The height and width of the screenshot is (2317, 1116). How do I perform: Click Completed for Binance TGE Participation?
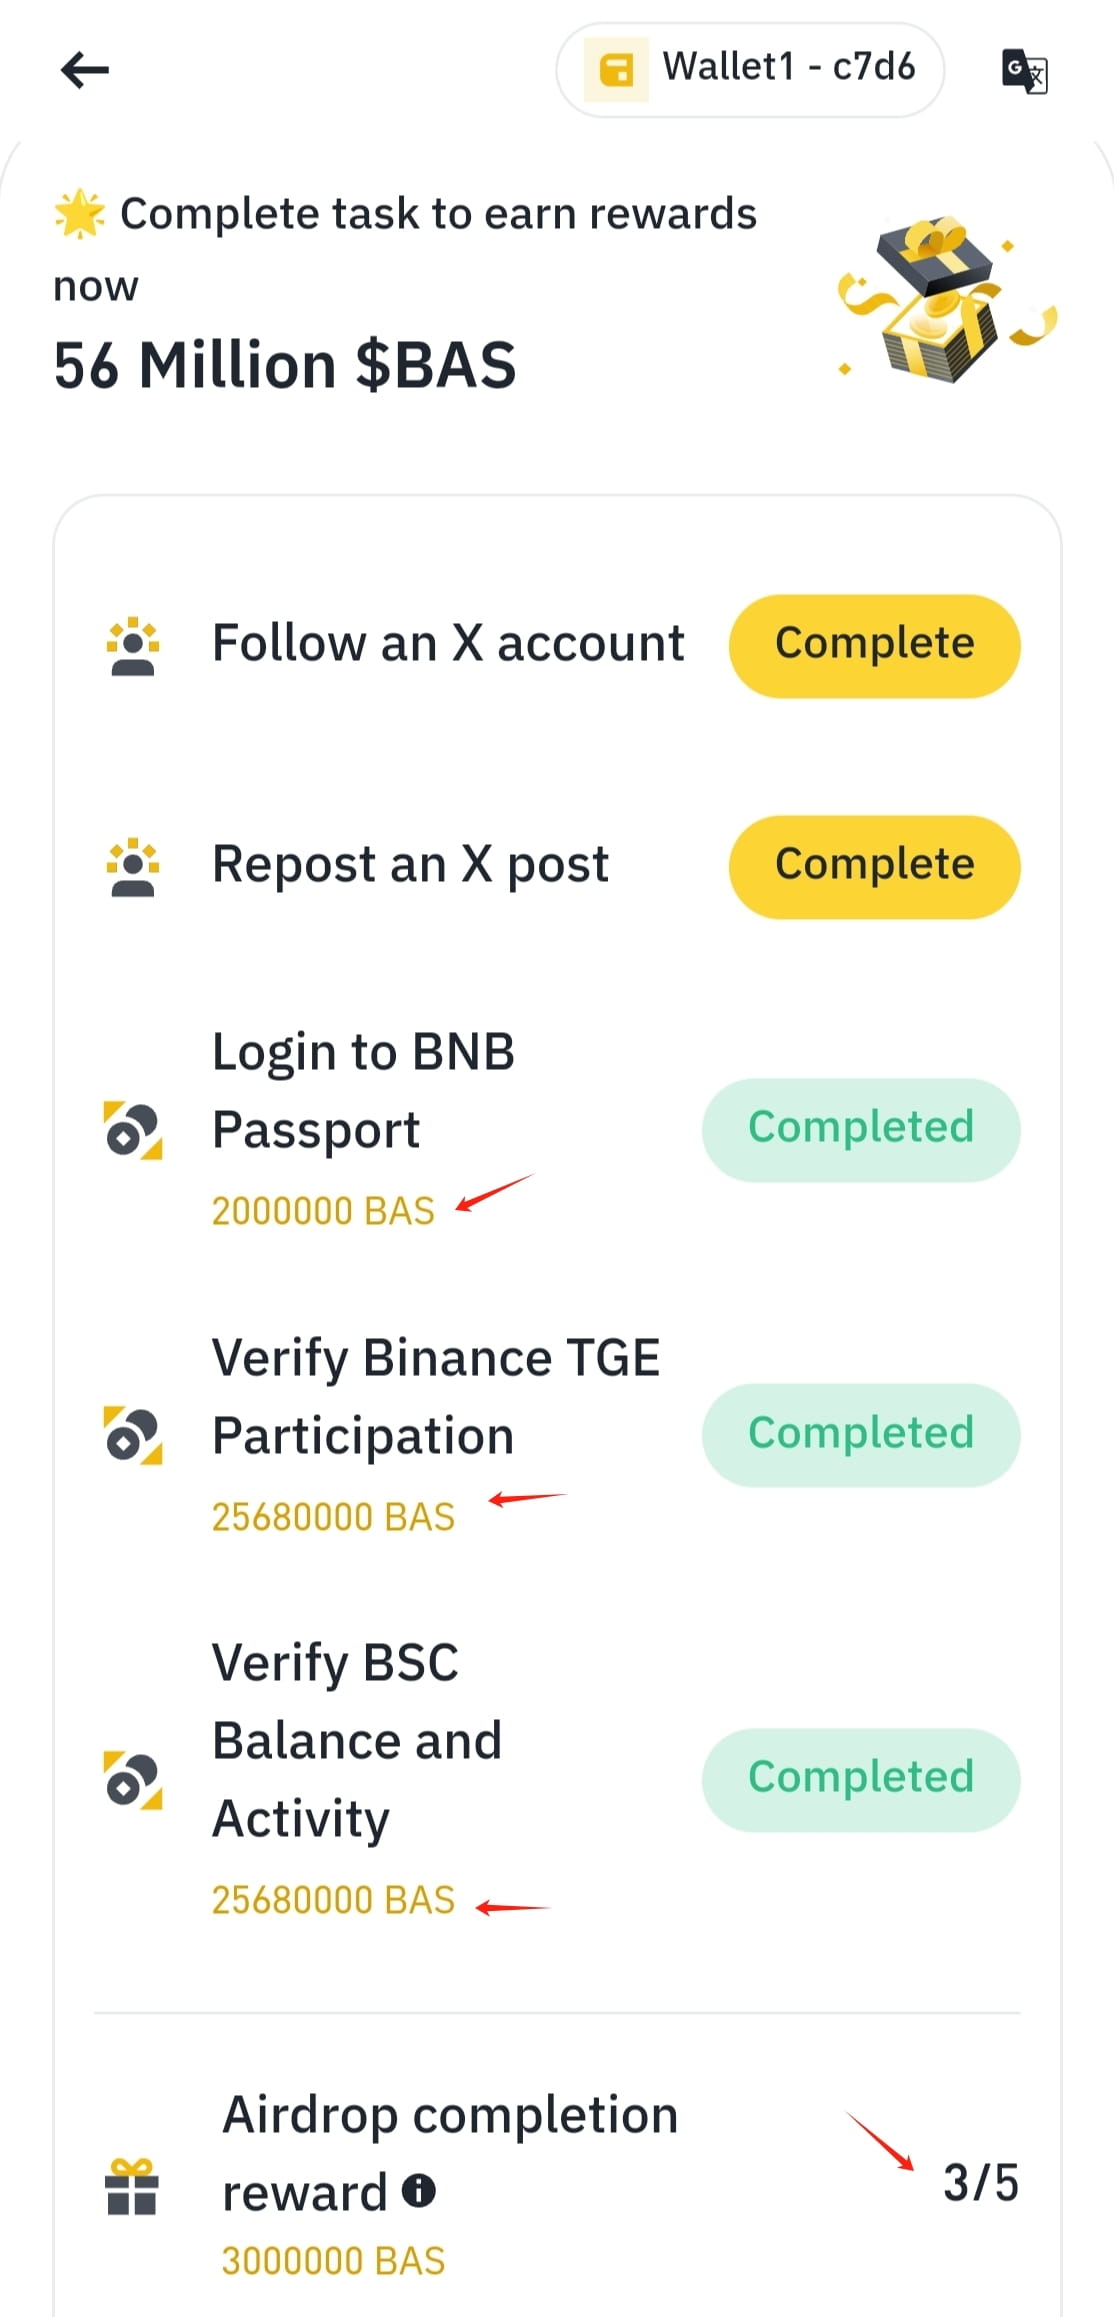click(x=861, y=1435)
